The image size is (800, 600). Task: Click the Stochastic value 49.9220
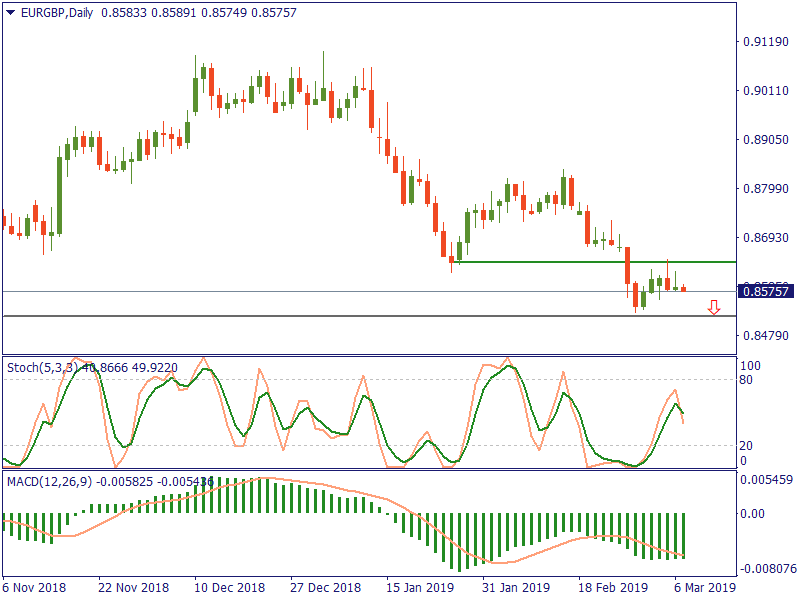155,367
